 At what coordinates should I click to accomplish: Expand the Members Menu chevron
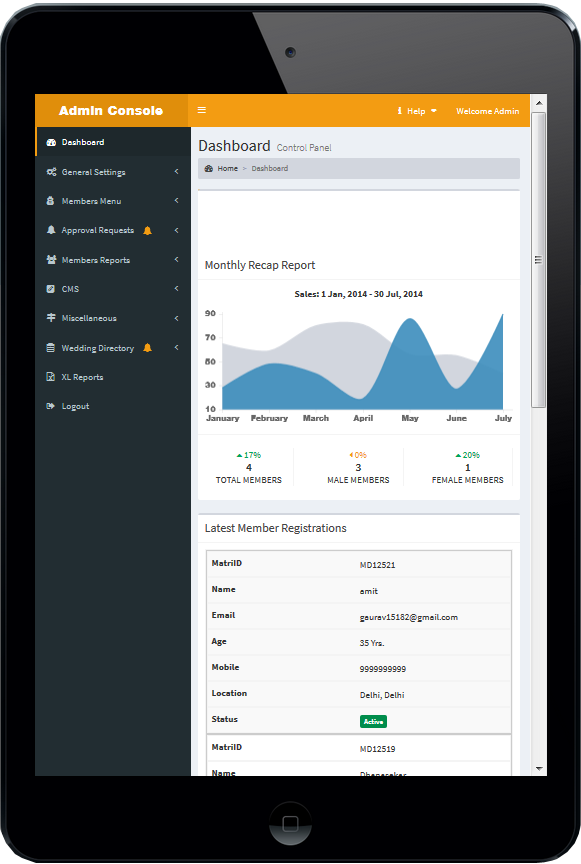pos(176,201)
